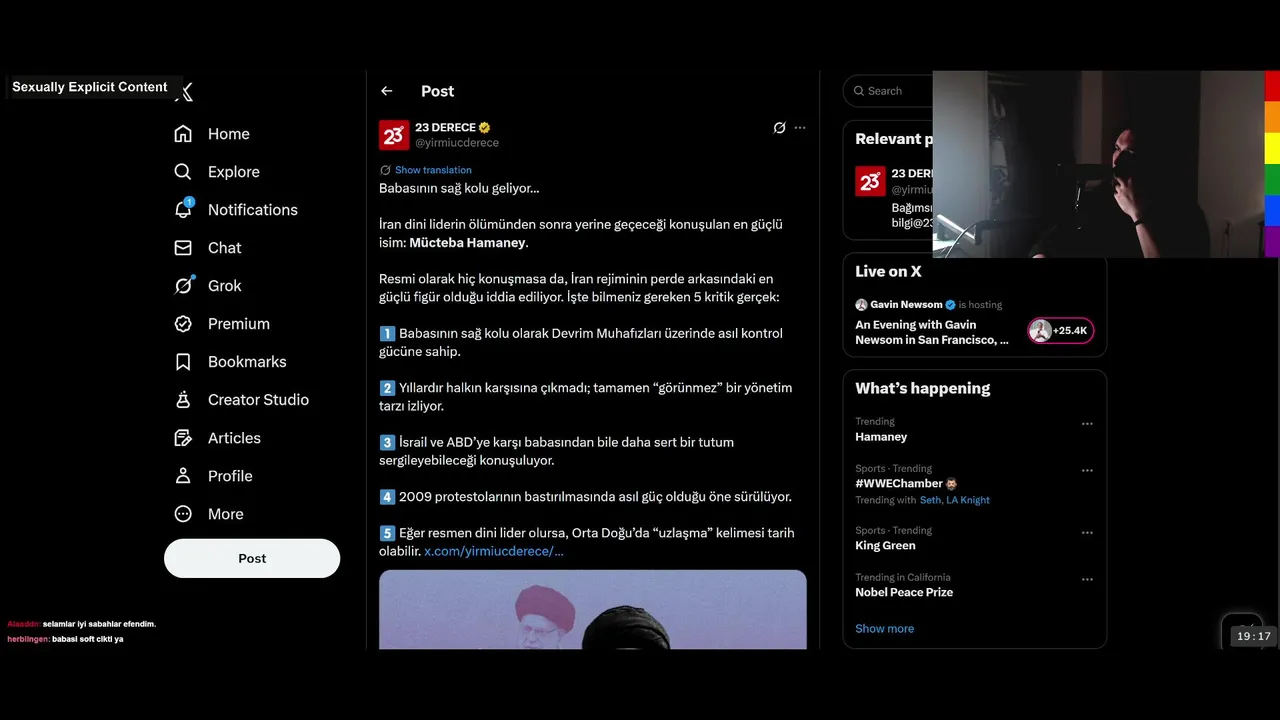Select the Notifications menu label
1280x720 pixels.
[x=253, y=210]
